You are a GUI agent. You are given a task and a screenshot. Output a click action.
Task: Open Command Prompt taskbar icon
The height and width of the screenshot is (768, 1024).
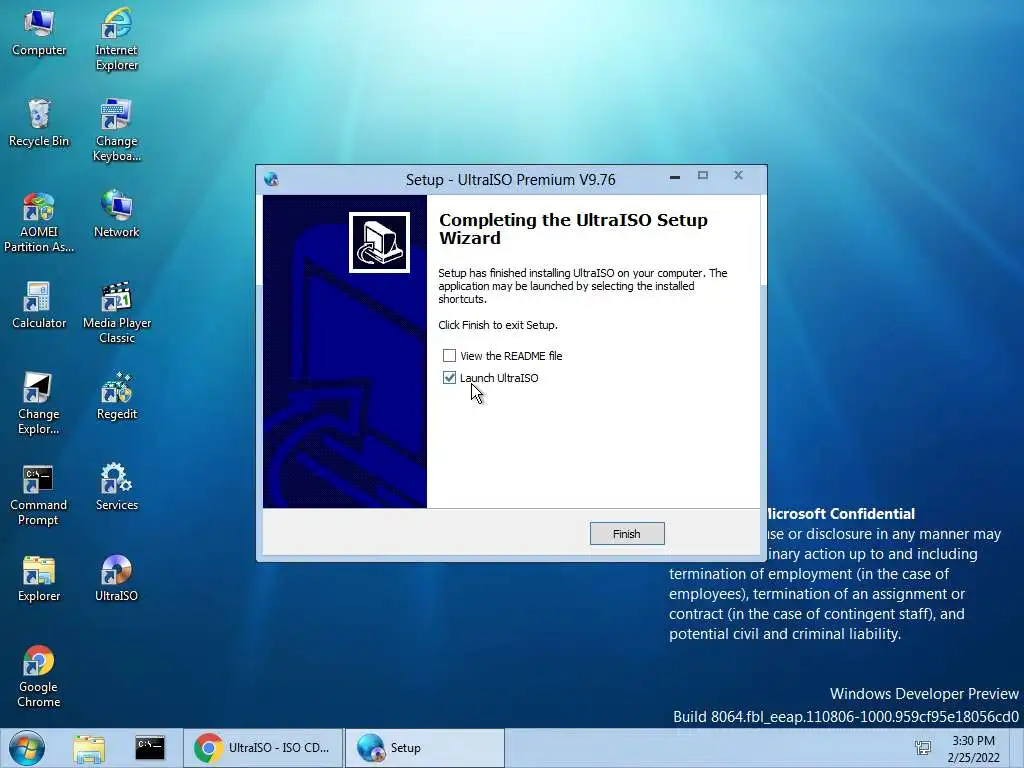150,748
